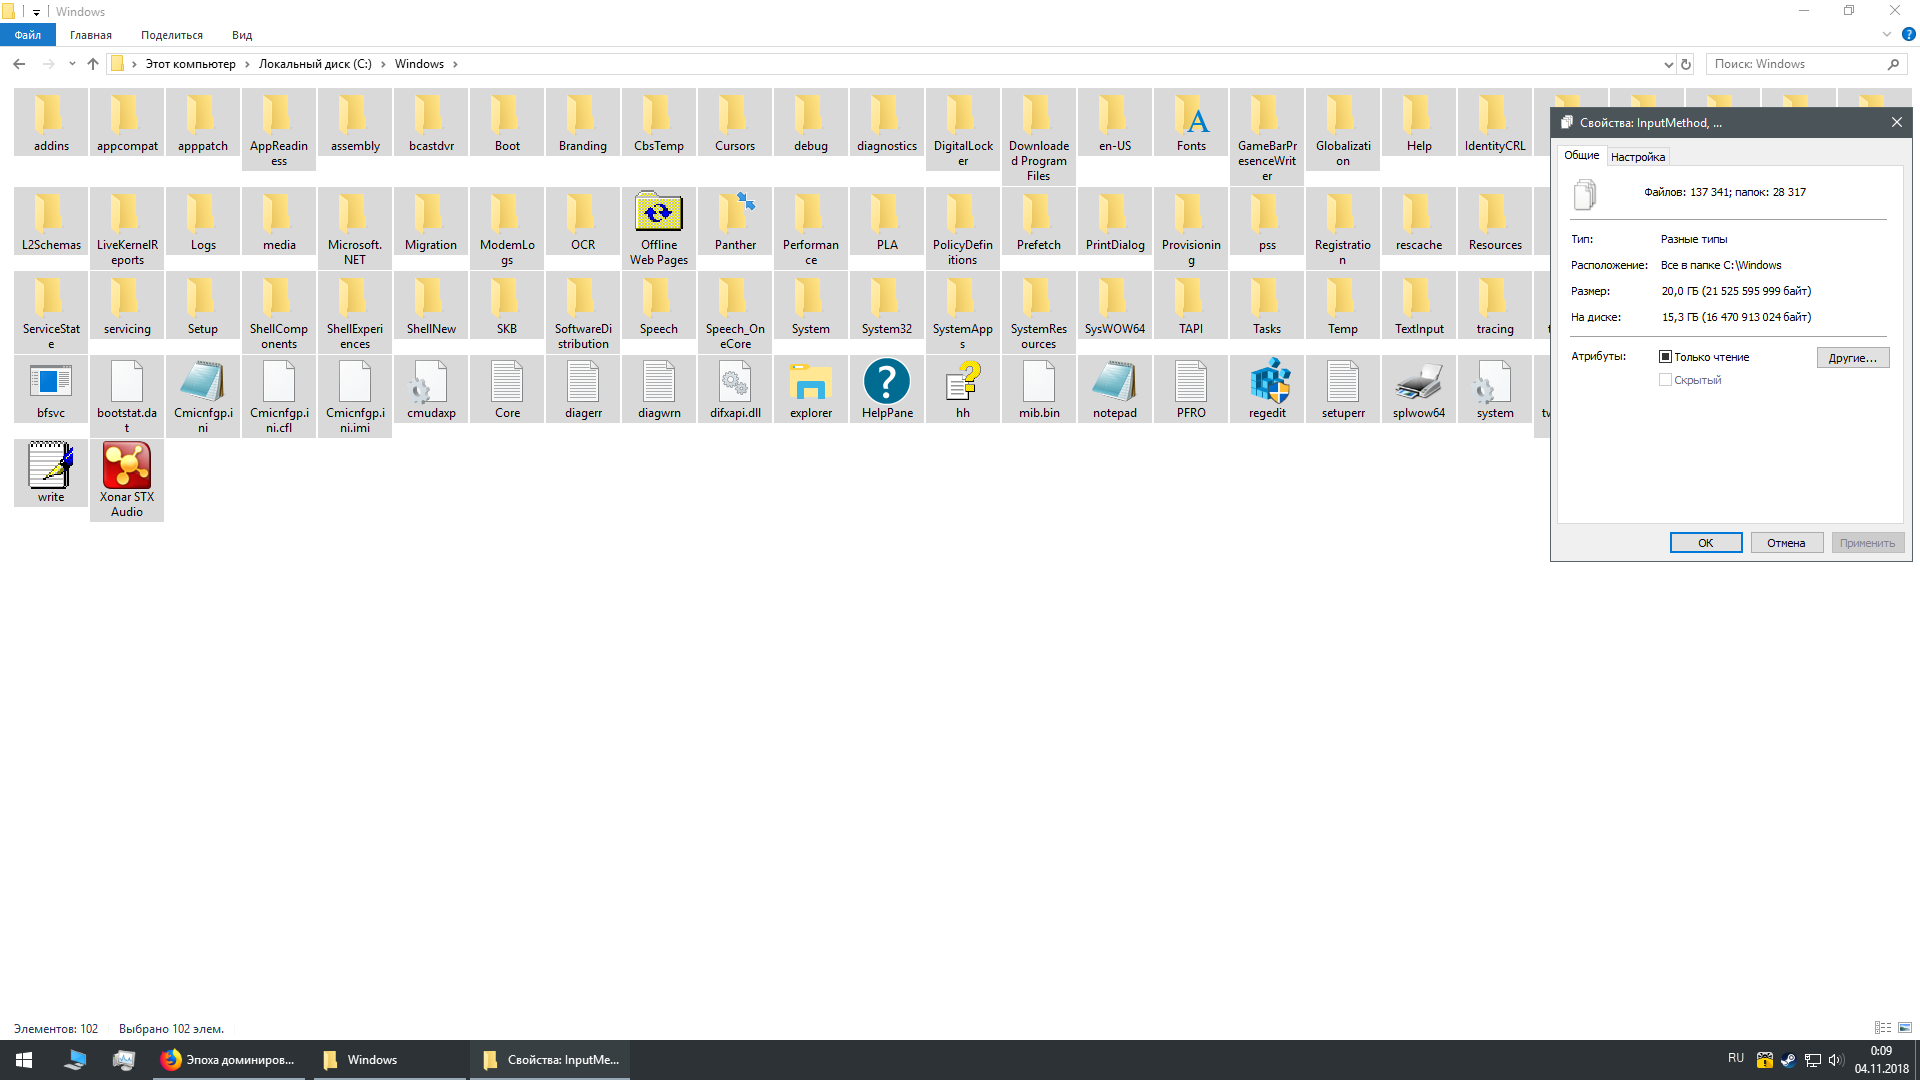Switch to large icons view toggle
The width and height of the screenshot is (1920, 1080).
1905,1028
